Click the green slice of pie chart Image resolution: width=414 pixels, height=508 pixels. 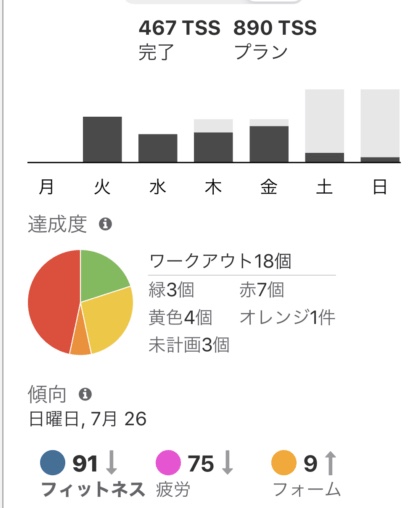[100, 278]
